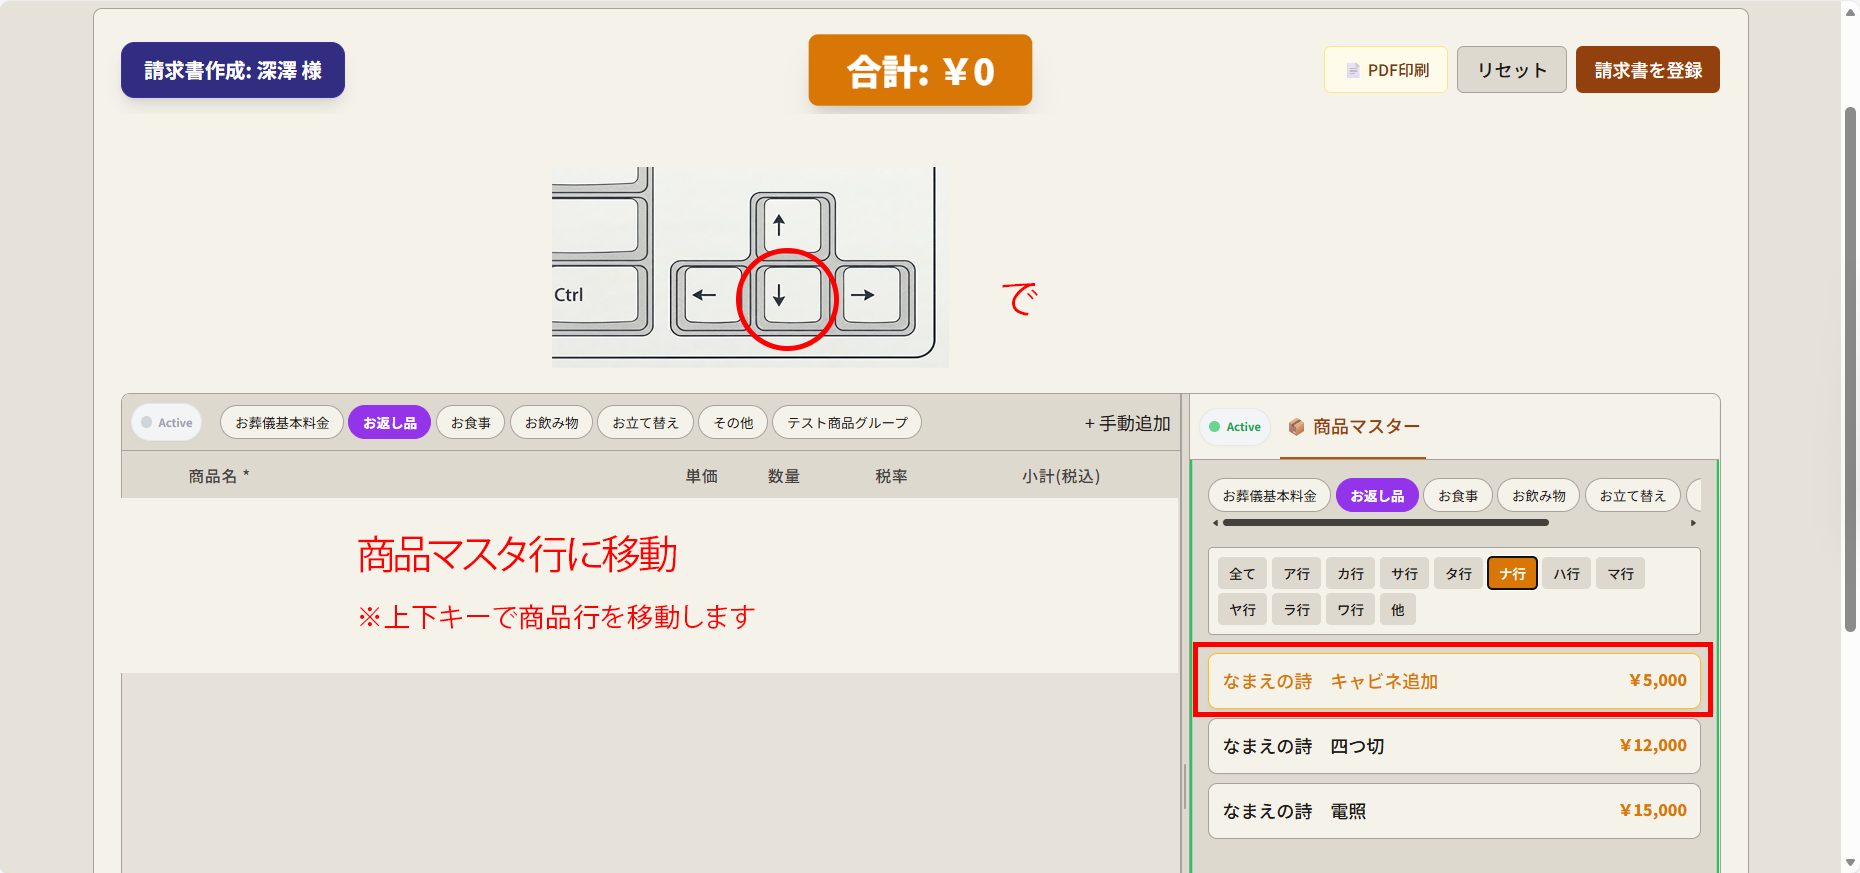Select お返し品 in the product master

[x=1377, y=496]
